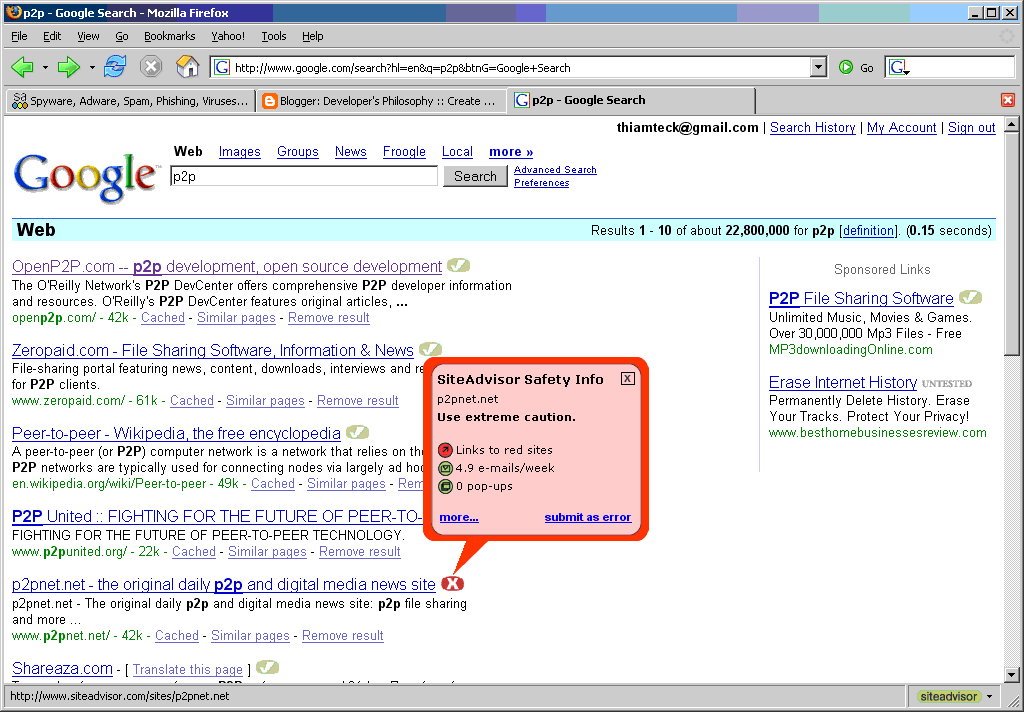Click the red X rating beside p2pnet.net result
Image resolution: width=1024 pixels, height=712 pixels.
(452, 583)
